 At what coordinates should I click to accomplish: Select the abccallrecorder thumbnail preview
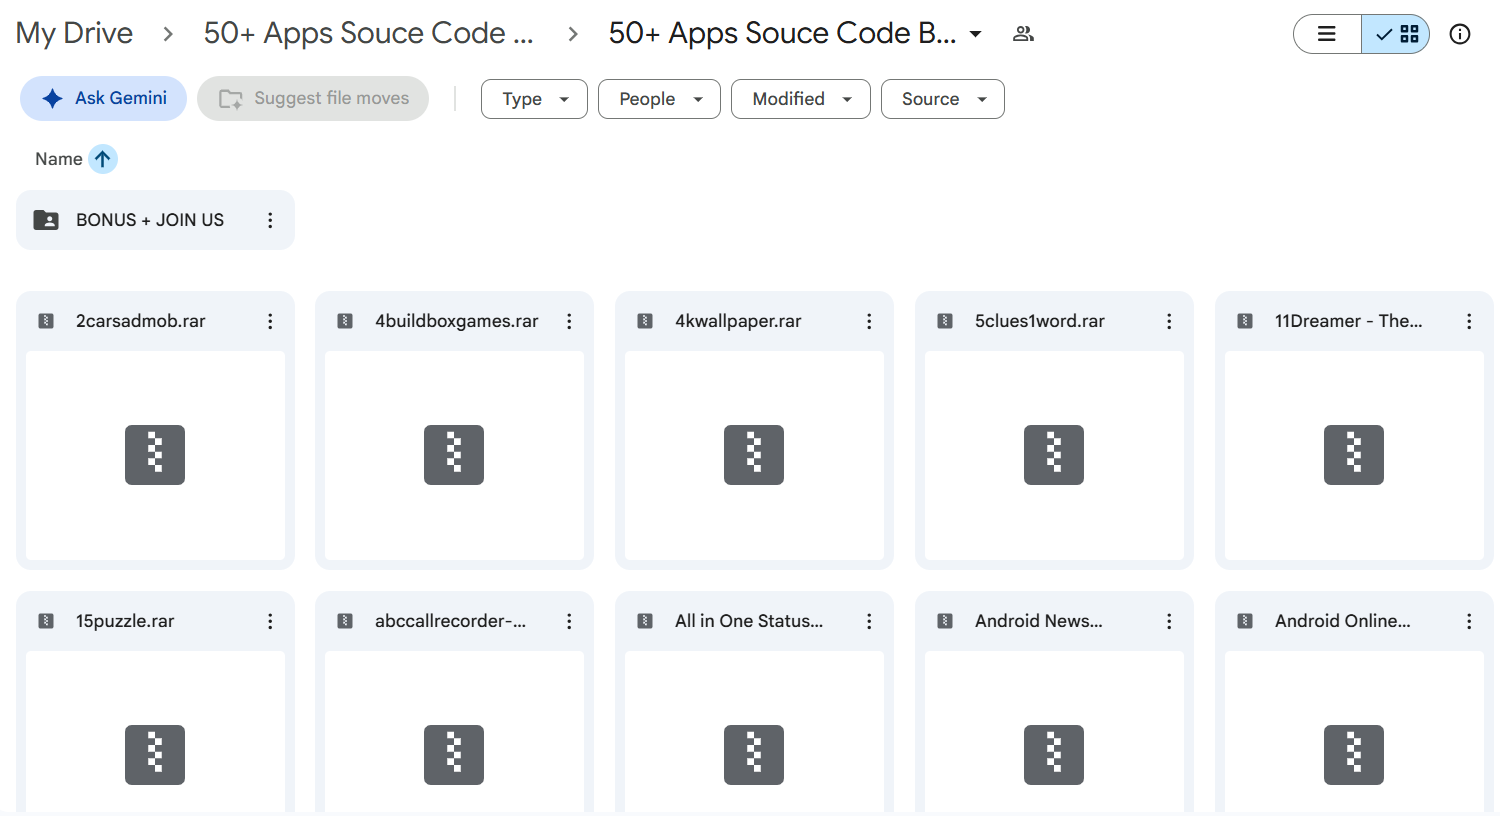454,732
